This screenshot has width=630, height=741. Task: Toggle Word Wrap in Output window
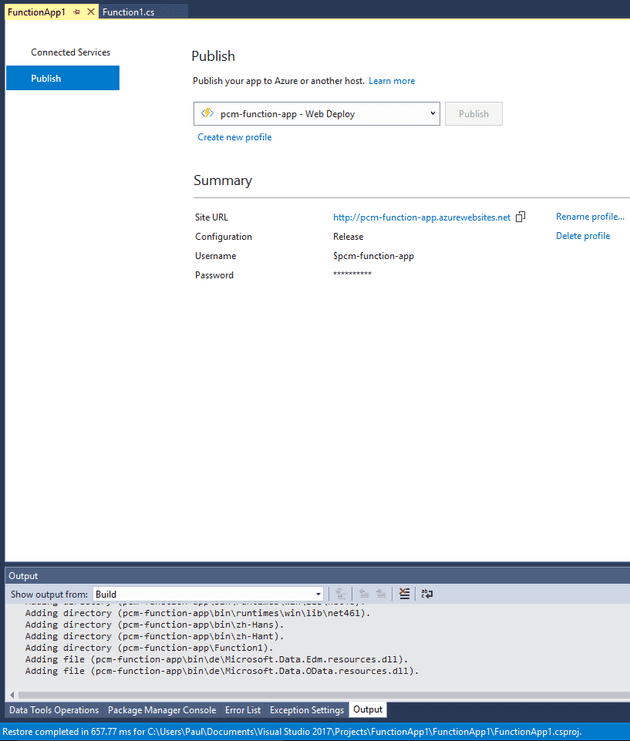tap(427, 594)
